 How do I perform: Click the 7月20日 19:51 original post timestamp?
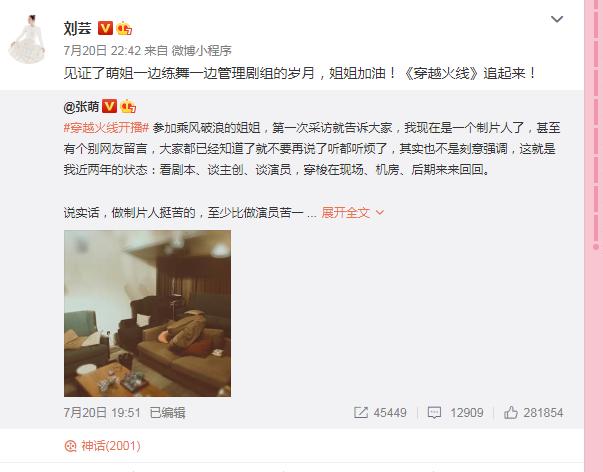point(102,413)
